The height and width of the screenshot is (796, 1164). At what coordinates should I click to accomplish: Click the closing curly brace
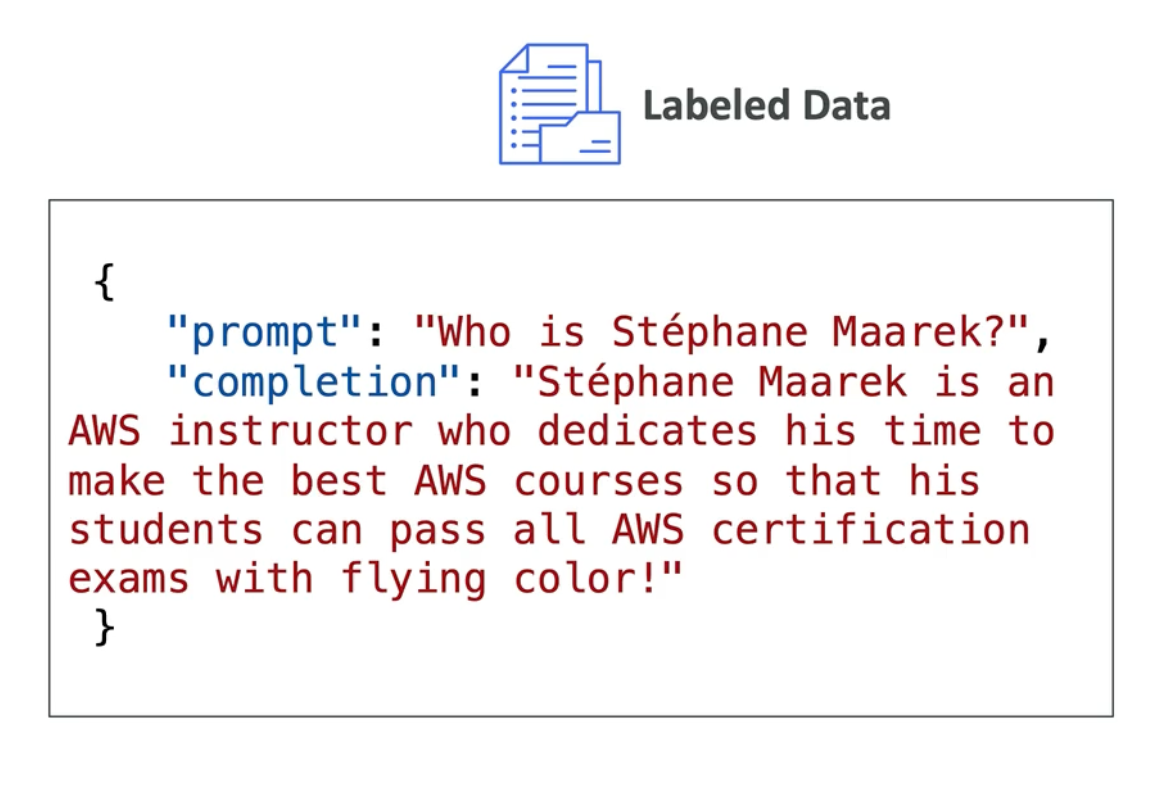coord(105,627)
